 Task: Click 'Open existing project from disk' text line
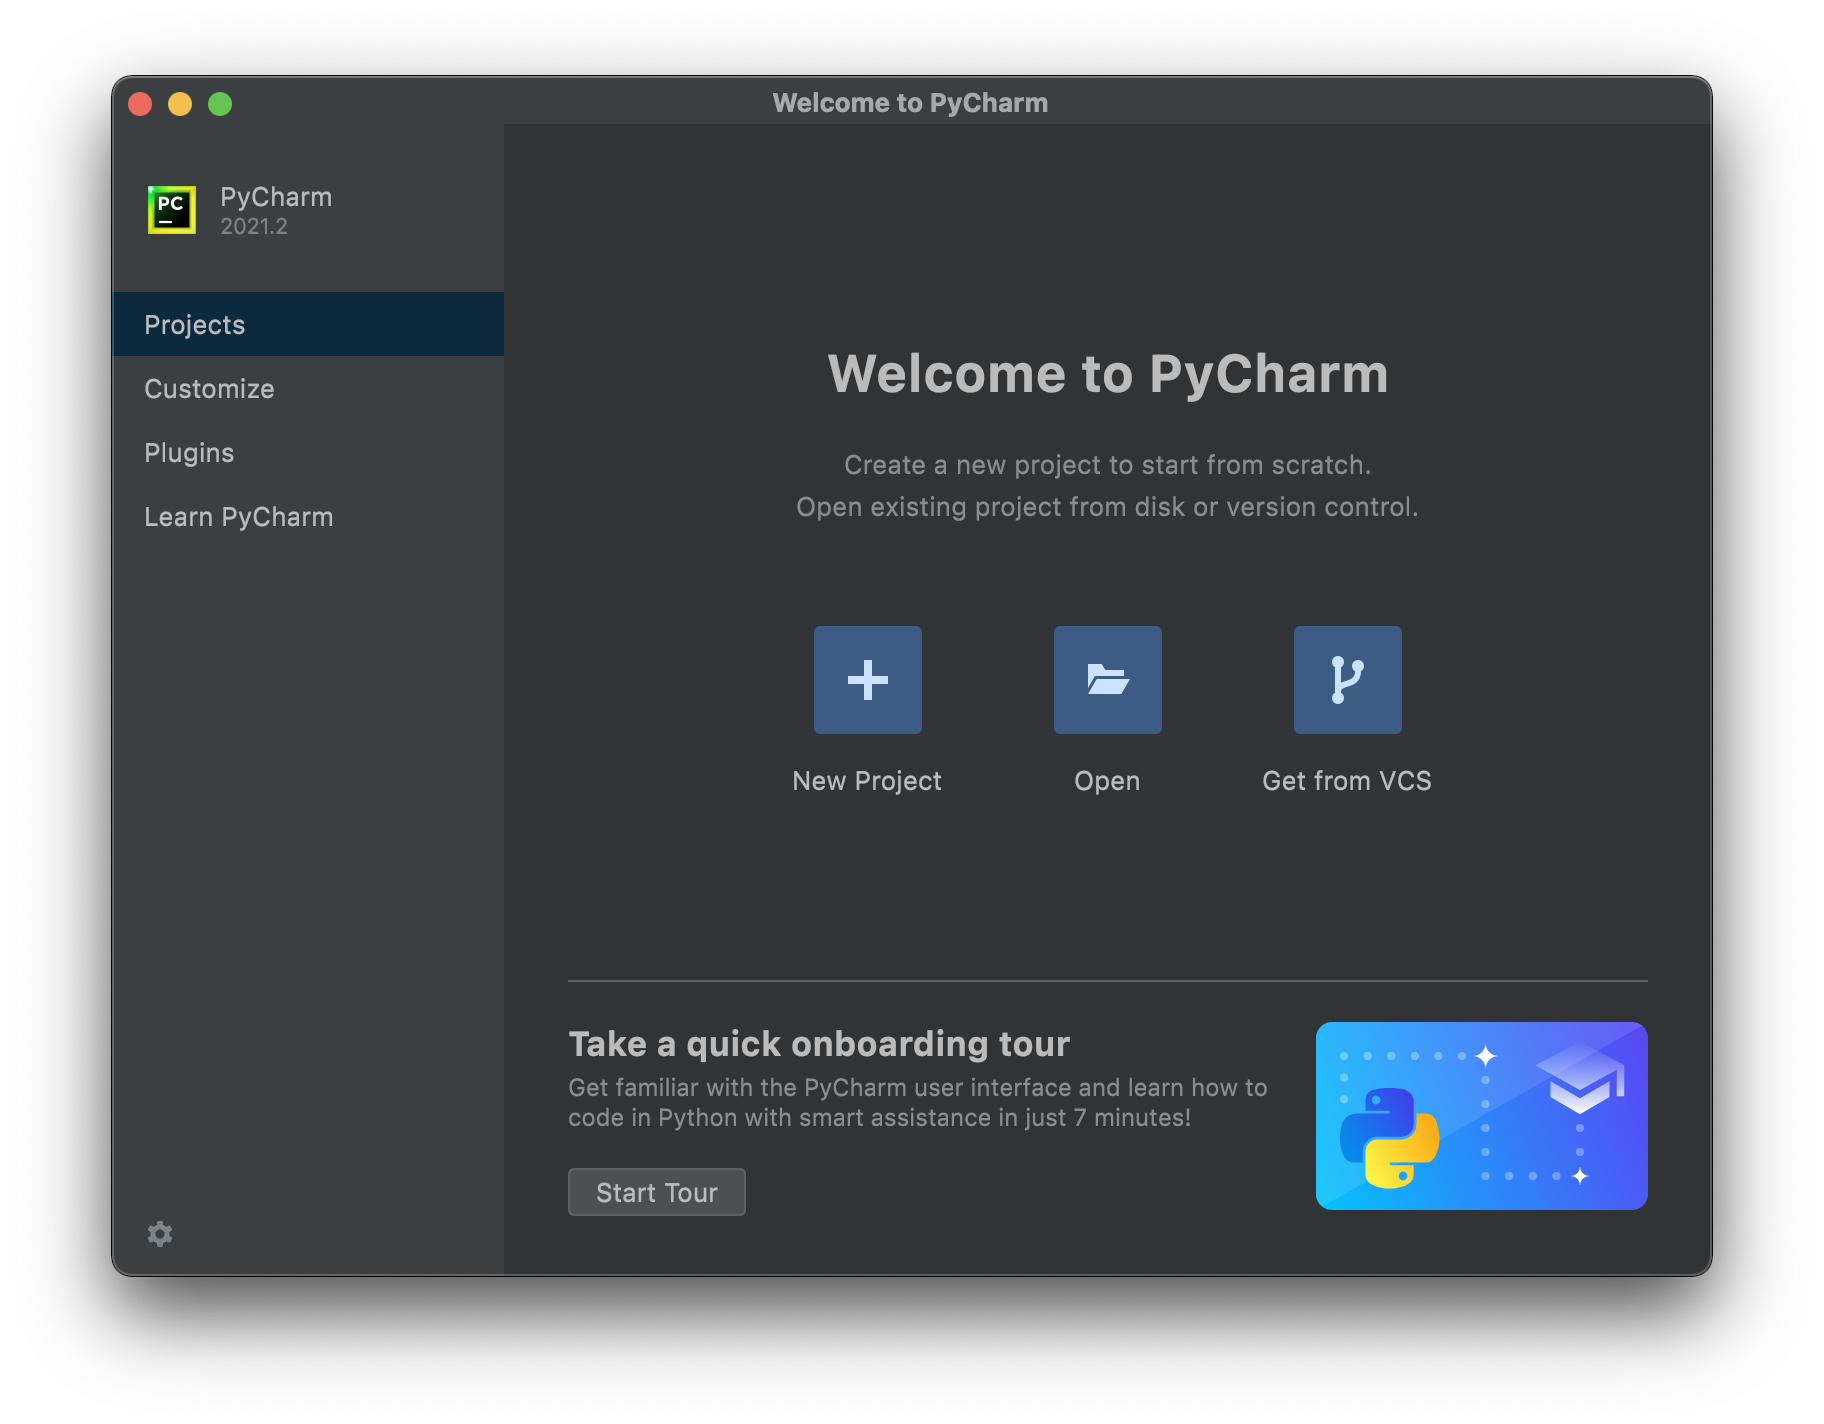(1108, 507)
